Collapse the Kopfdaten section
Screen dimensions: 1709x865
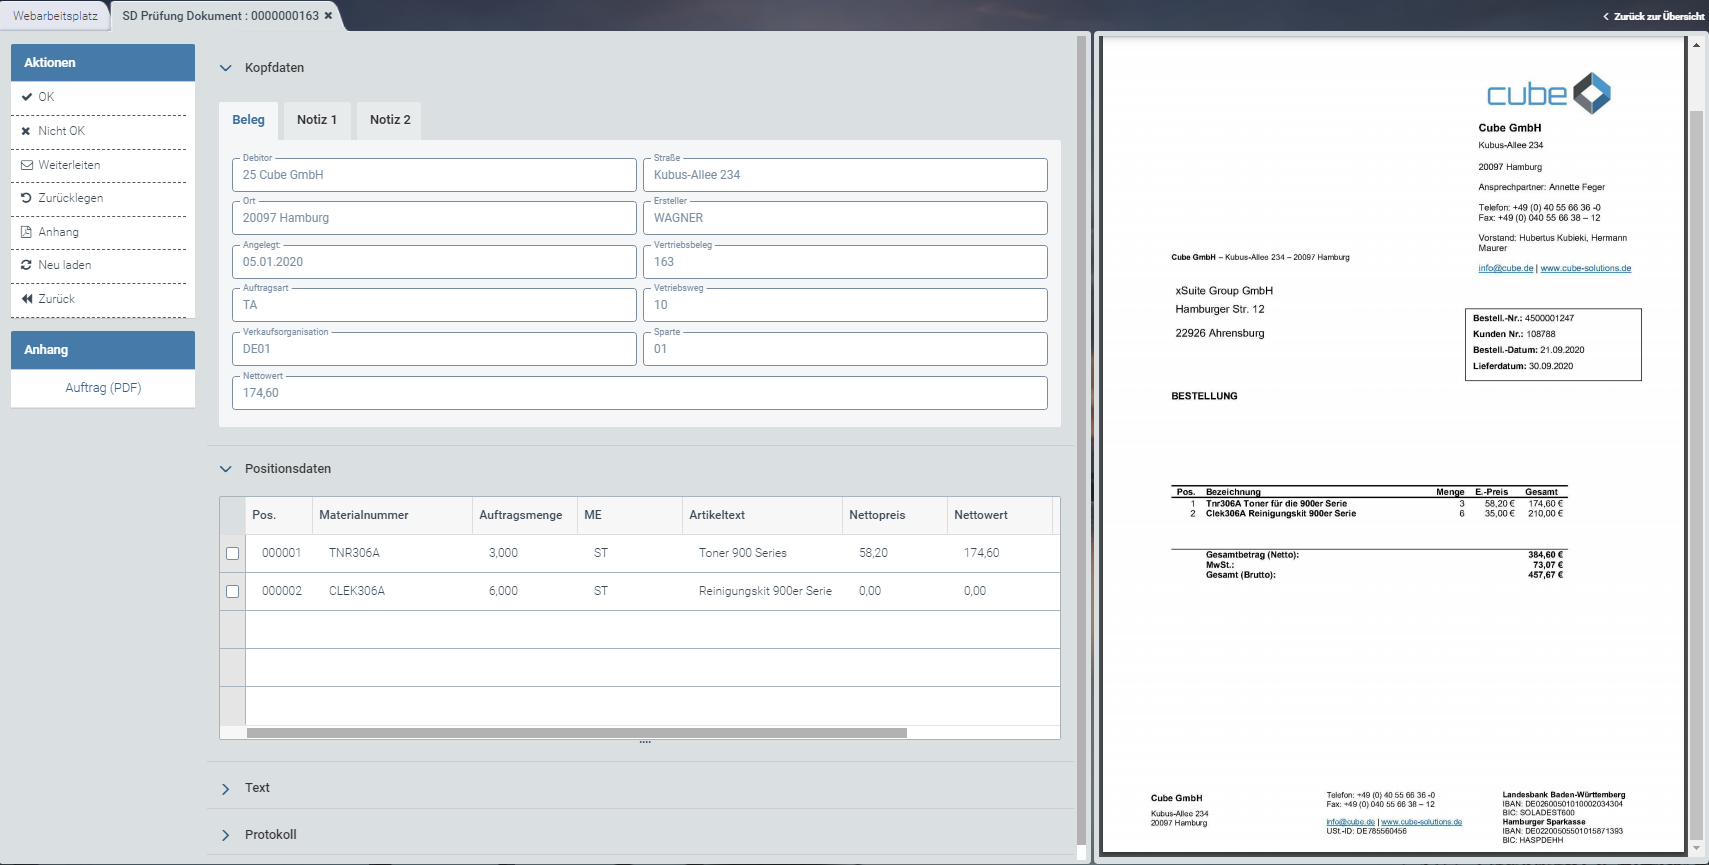click(x=226, y=68)
